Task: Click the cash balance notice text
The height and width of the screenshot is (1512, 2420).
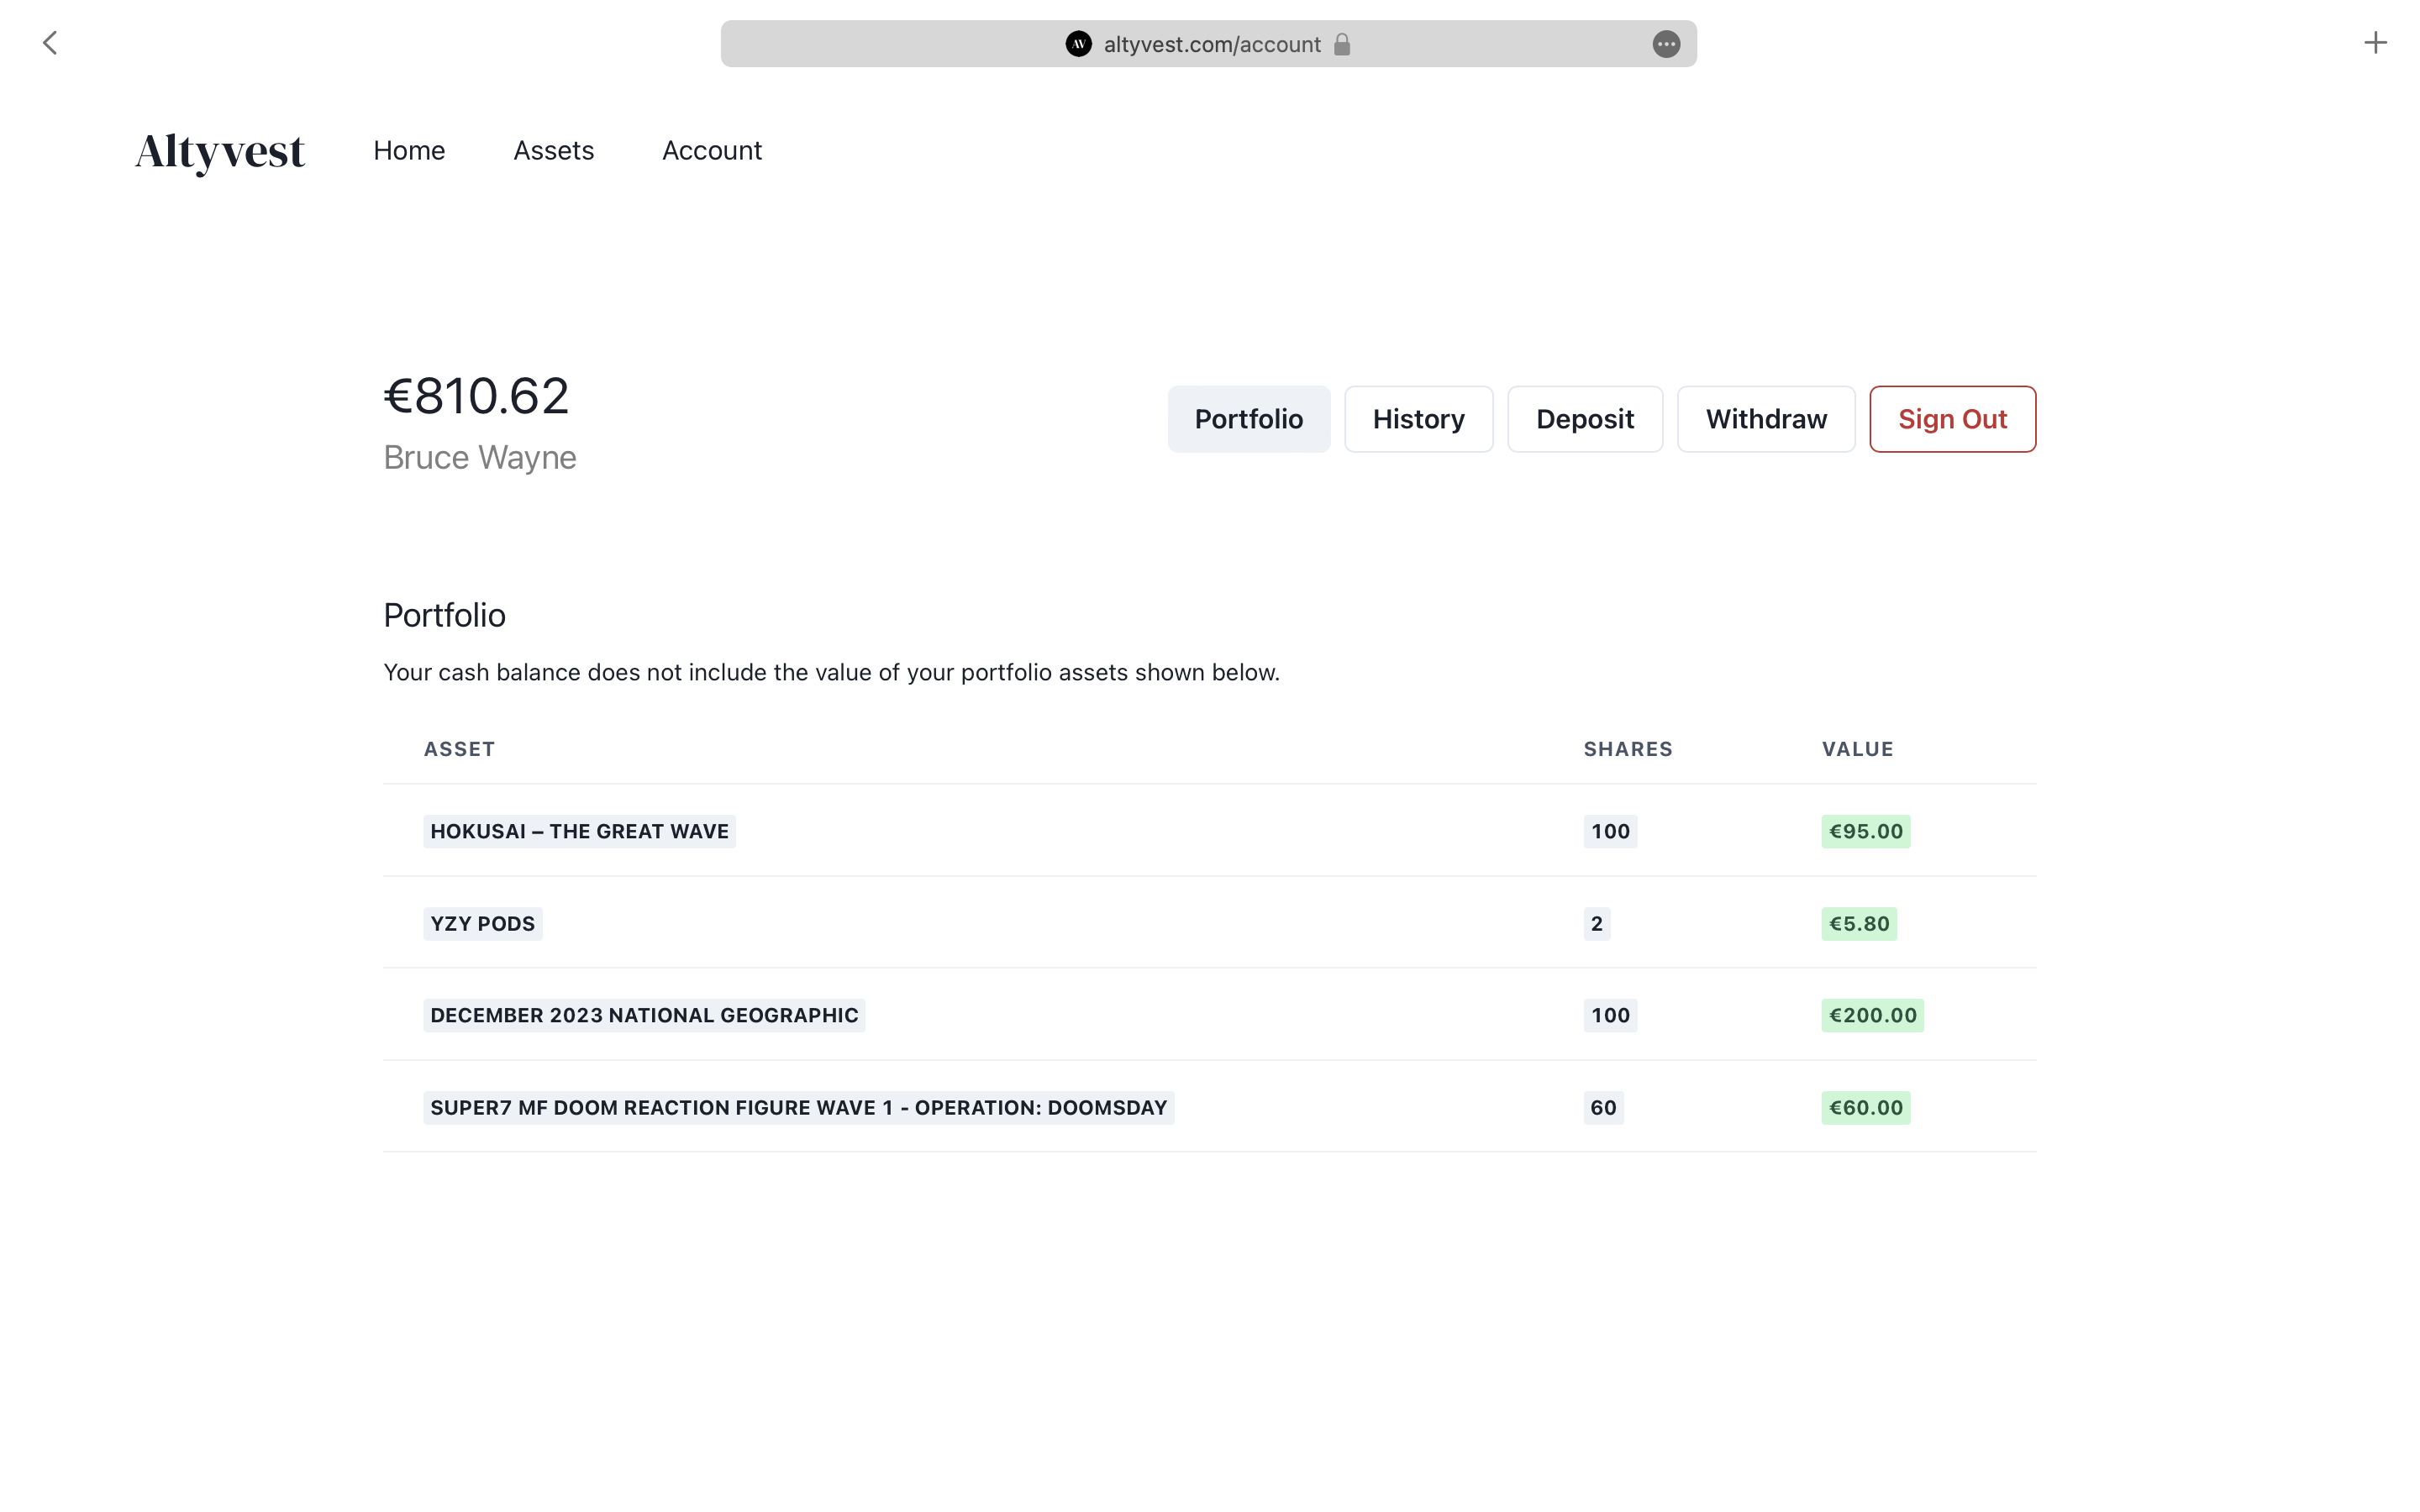Action: coord(831,672)
